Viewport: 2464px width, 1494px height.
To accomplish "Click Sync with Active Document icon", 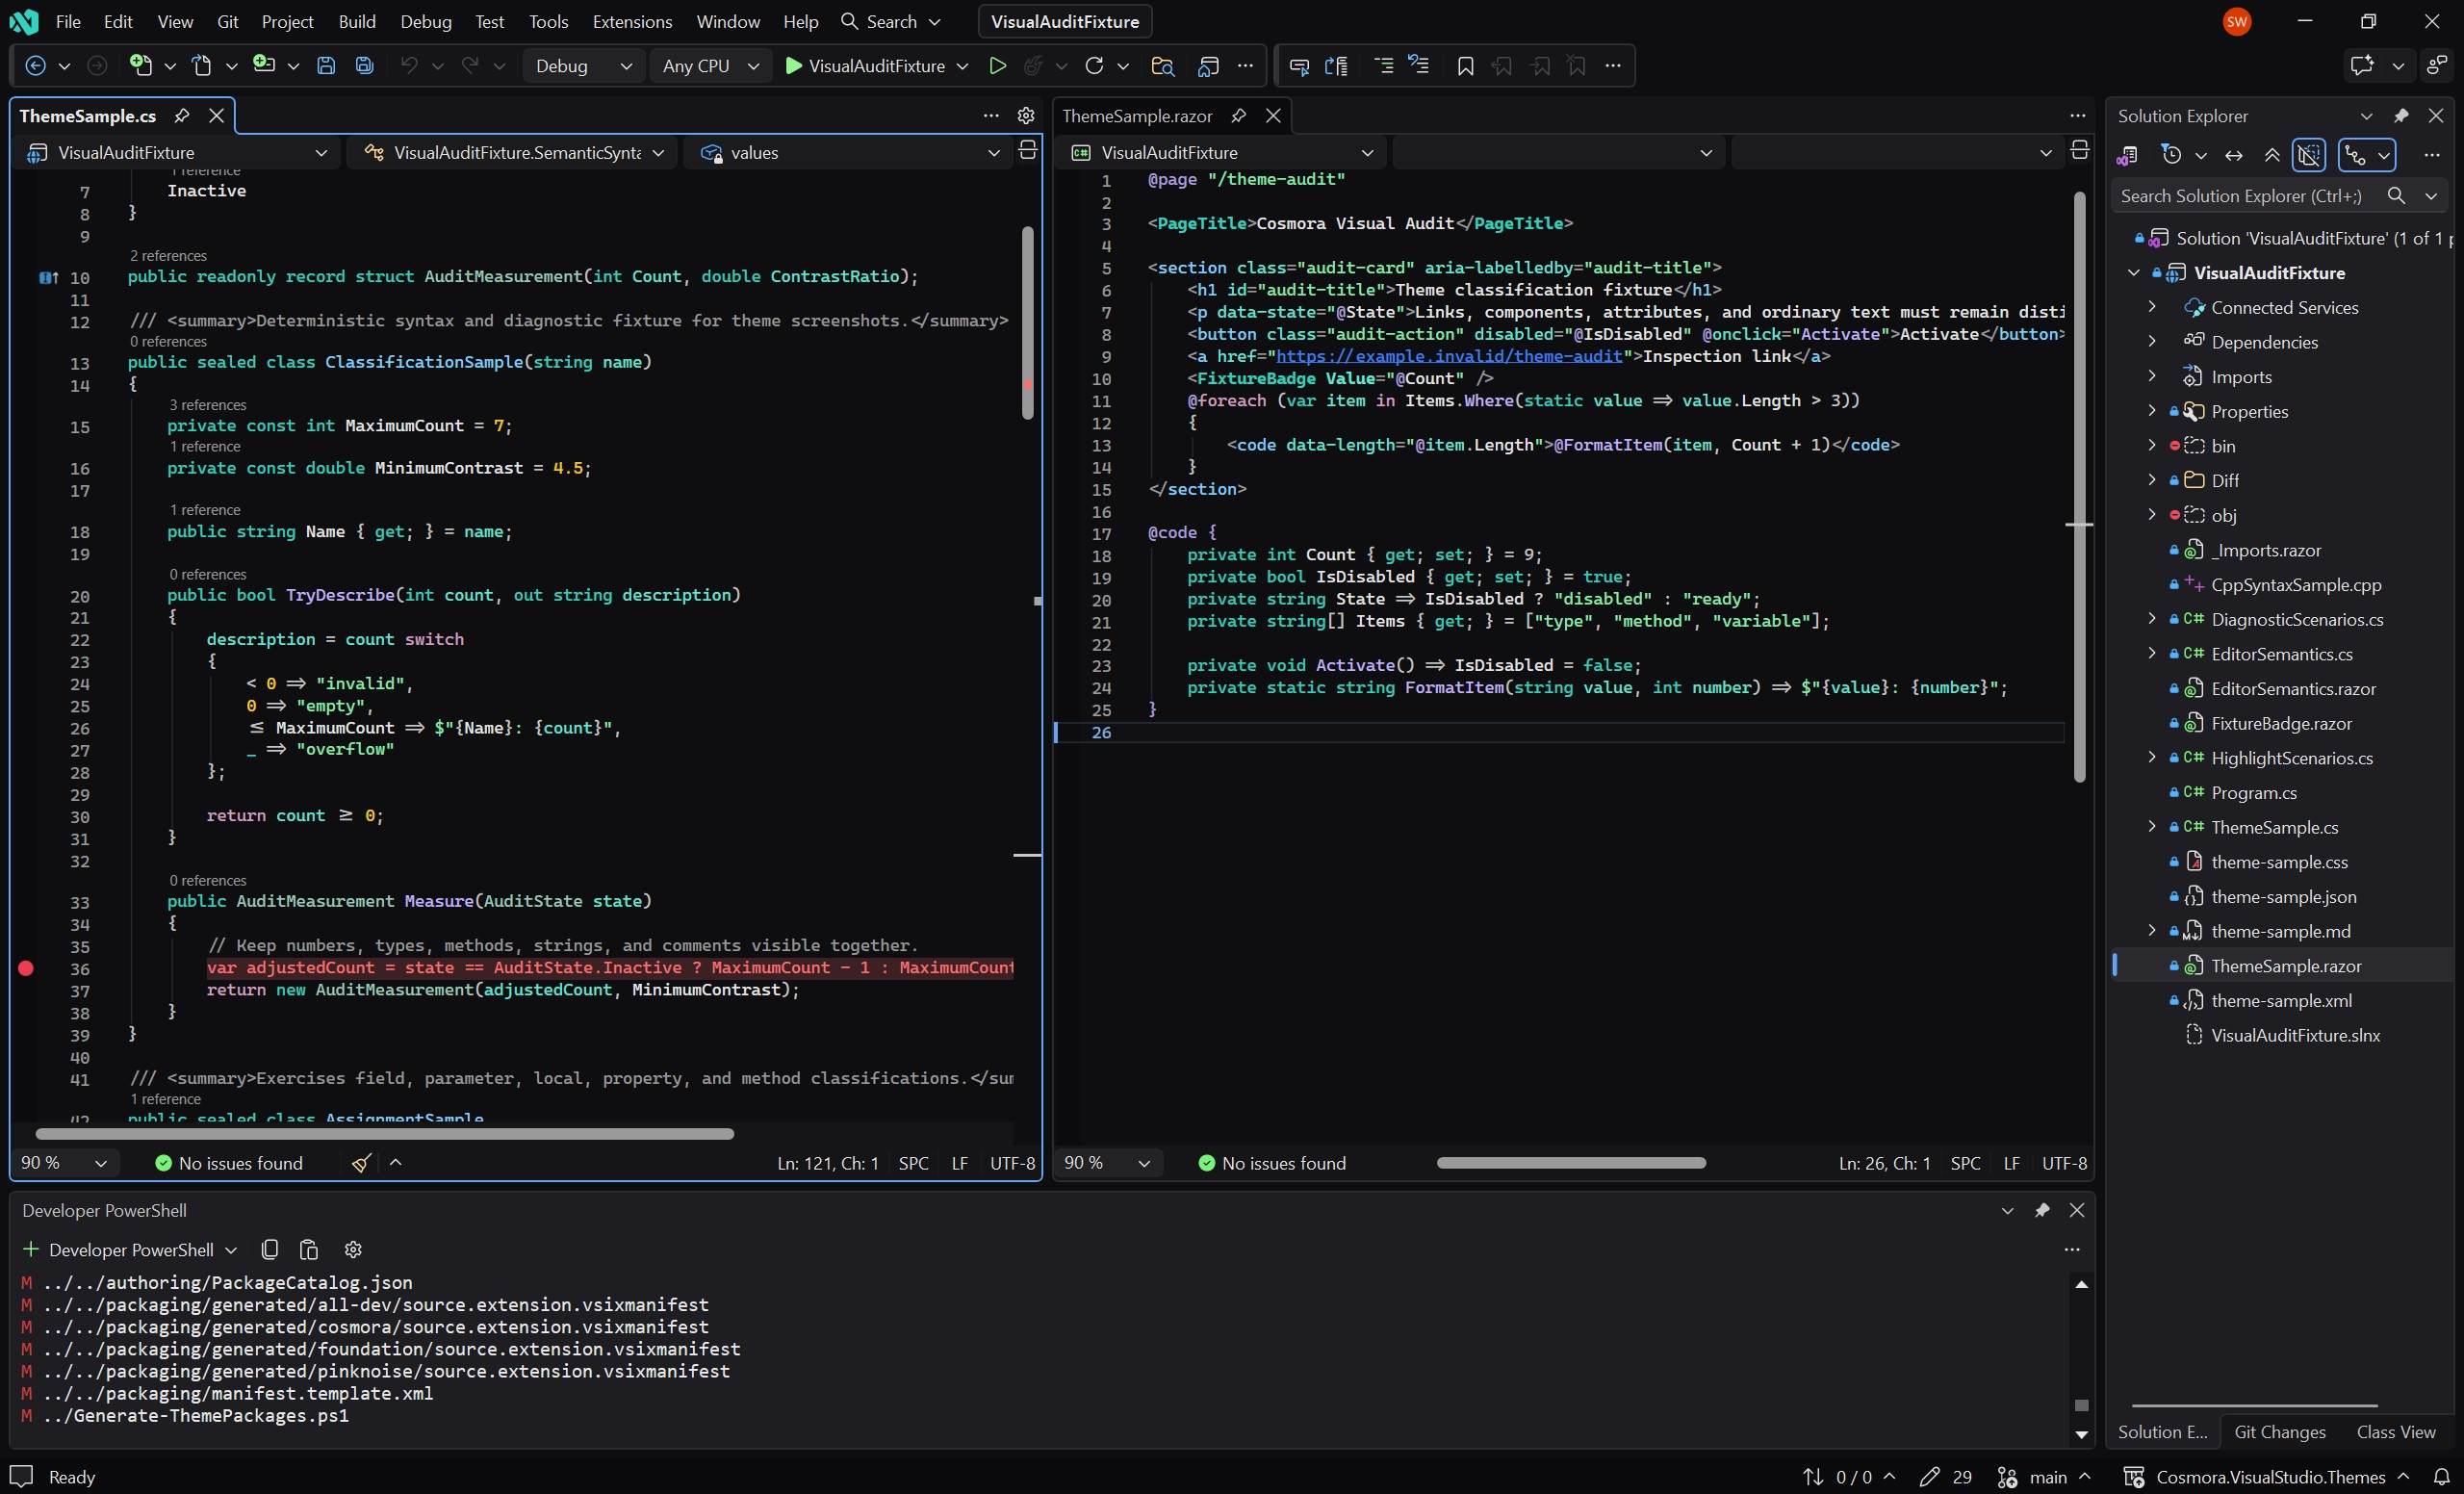I will [x=2234, y=155].
